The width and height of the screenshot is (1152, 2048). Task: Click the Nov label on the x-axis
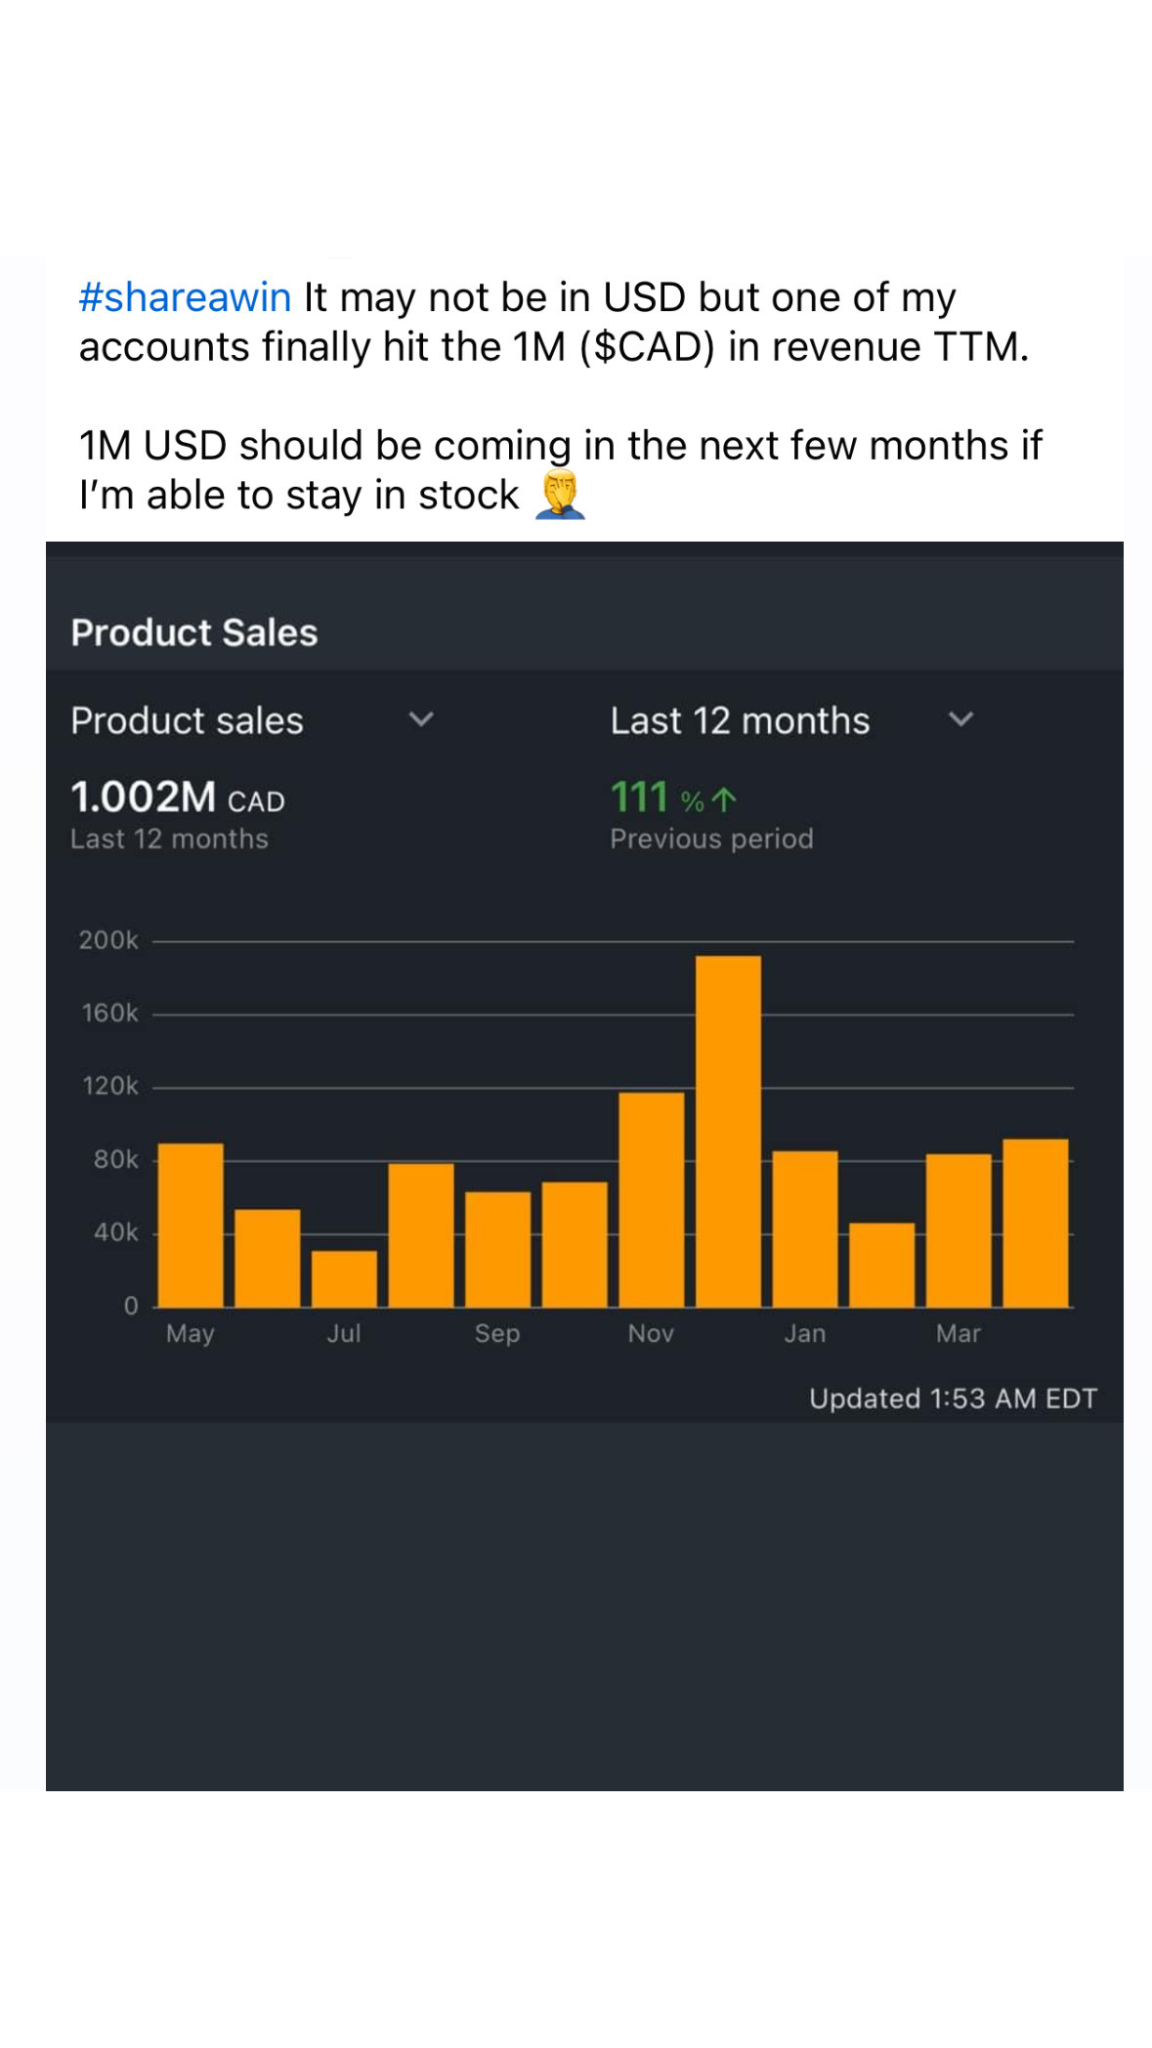651,1333
